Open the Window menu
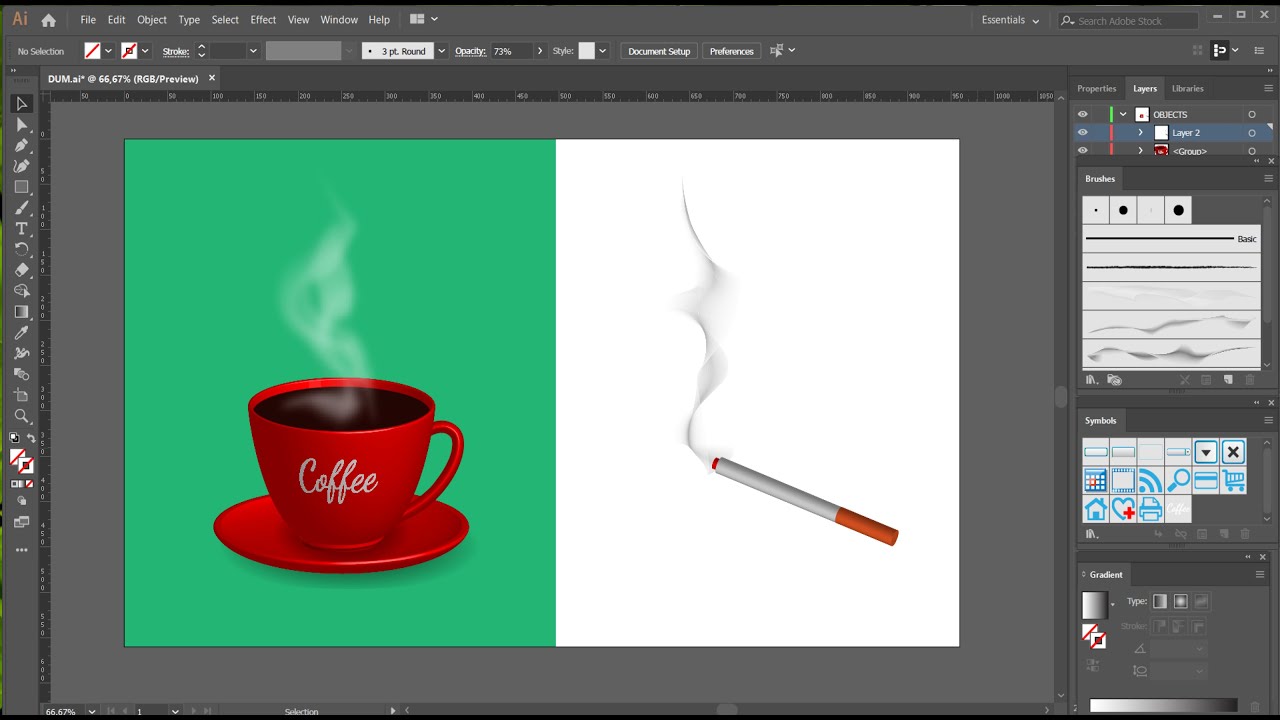Viewport: 1280px width, 720px height. (x=339, y=20)
